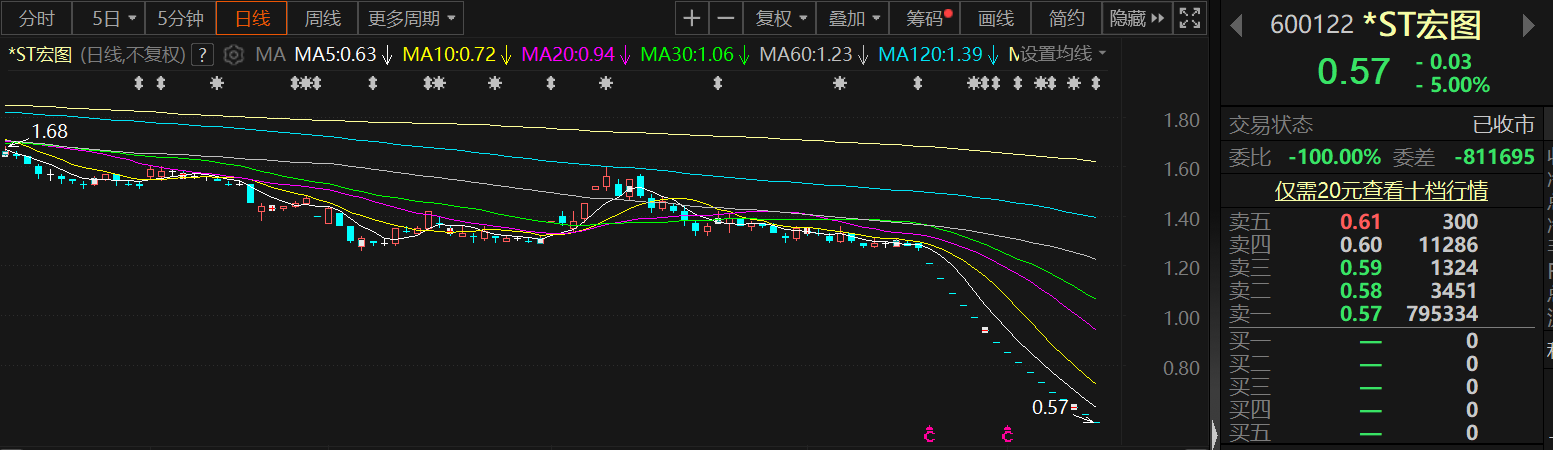This screenshot has height=450, width=1553.
Task: Click 已收市 trading status
Action: [1504, 125]
